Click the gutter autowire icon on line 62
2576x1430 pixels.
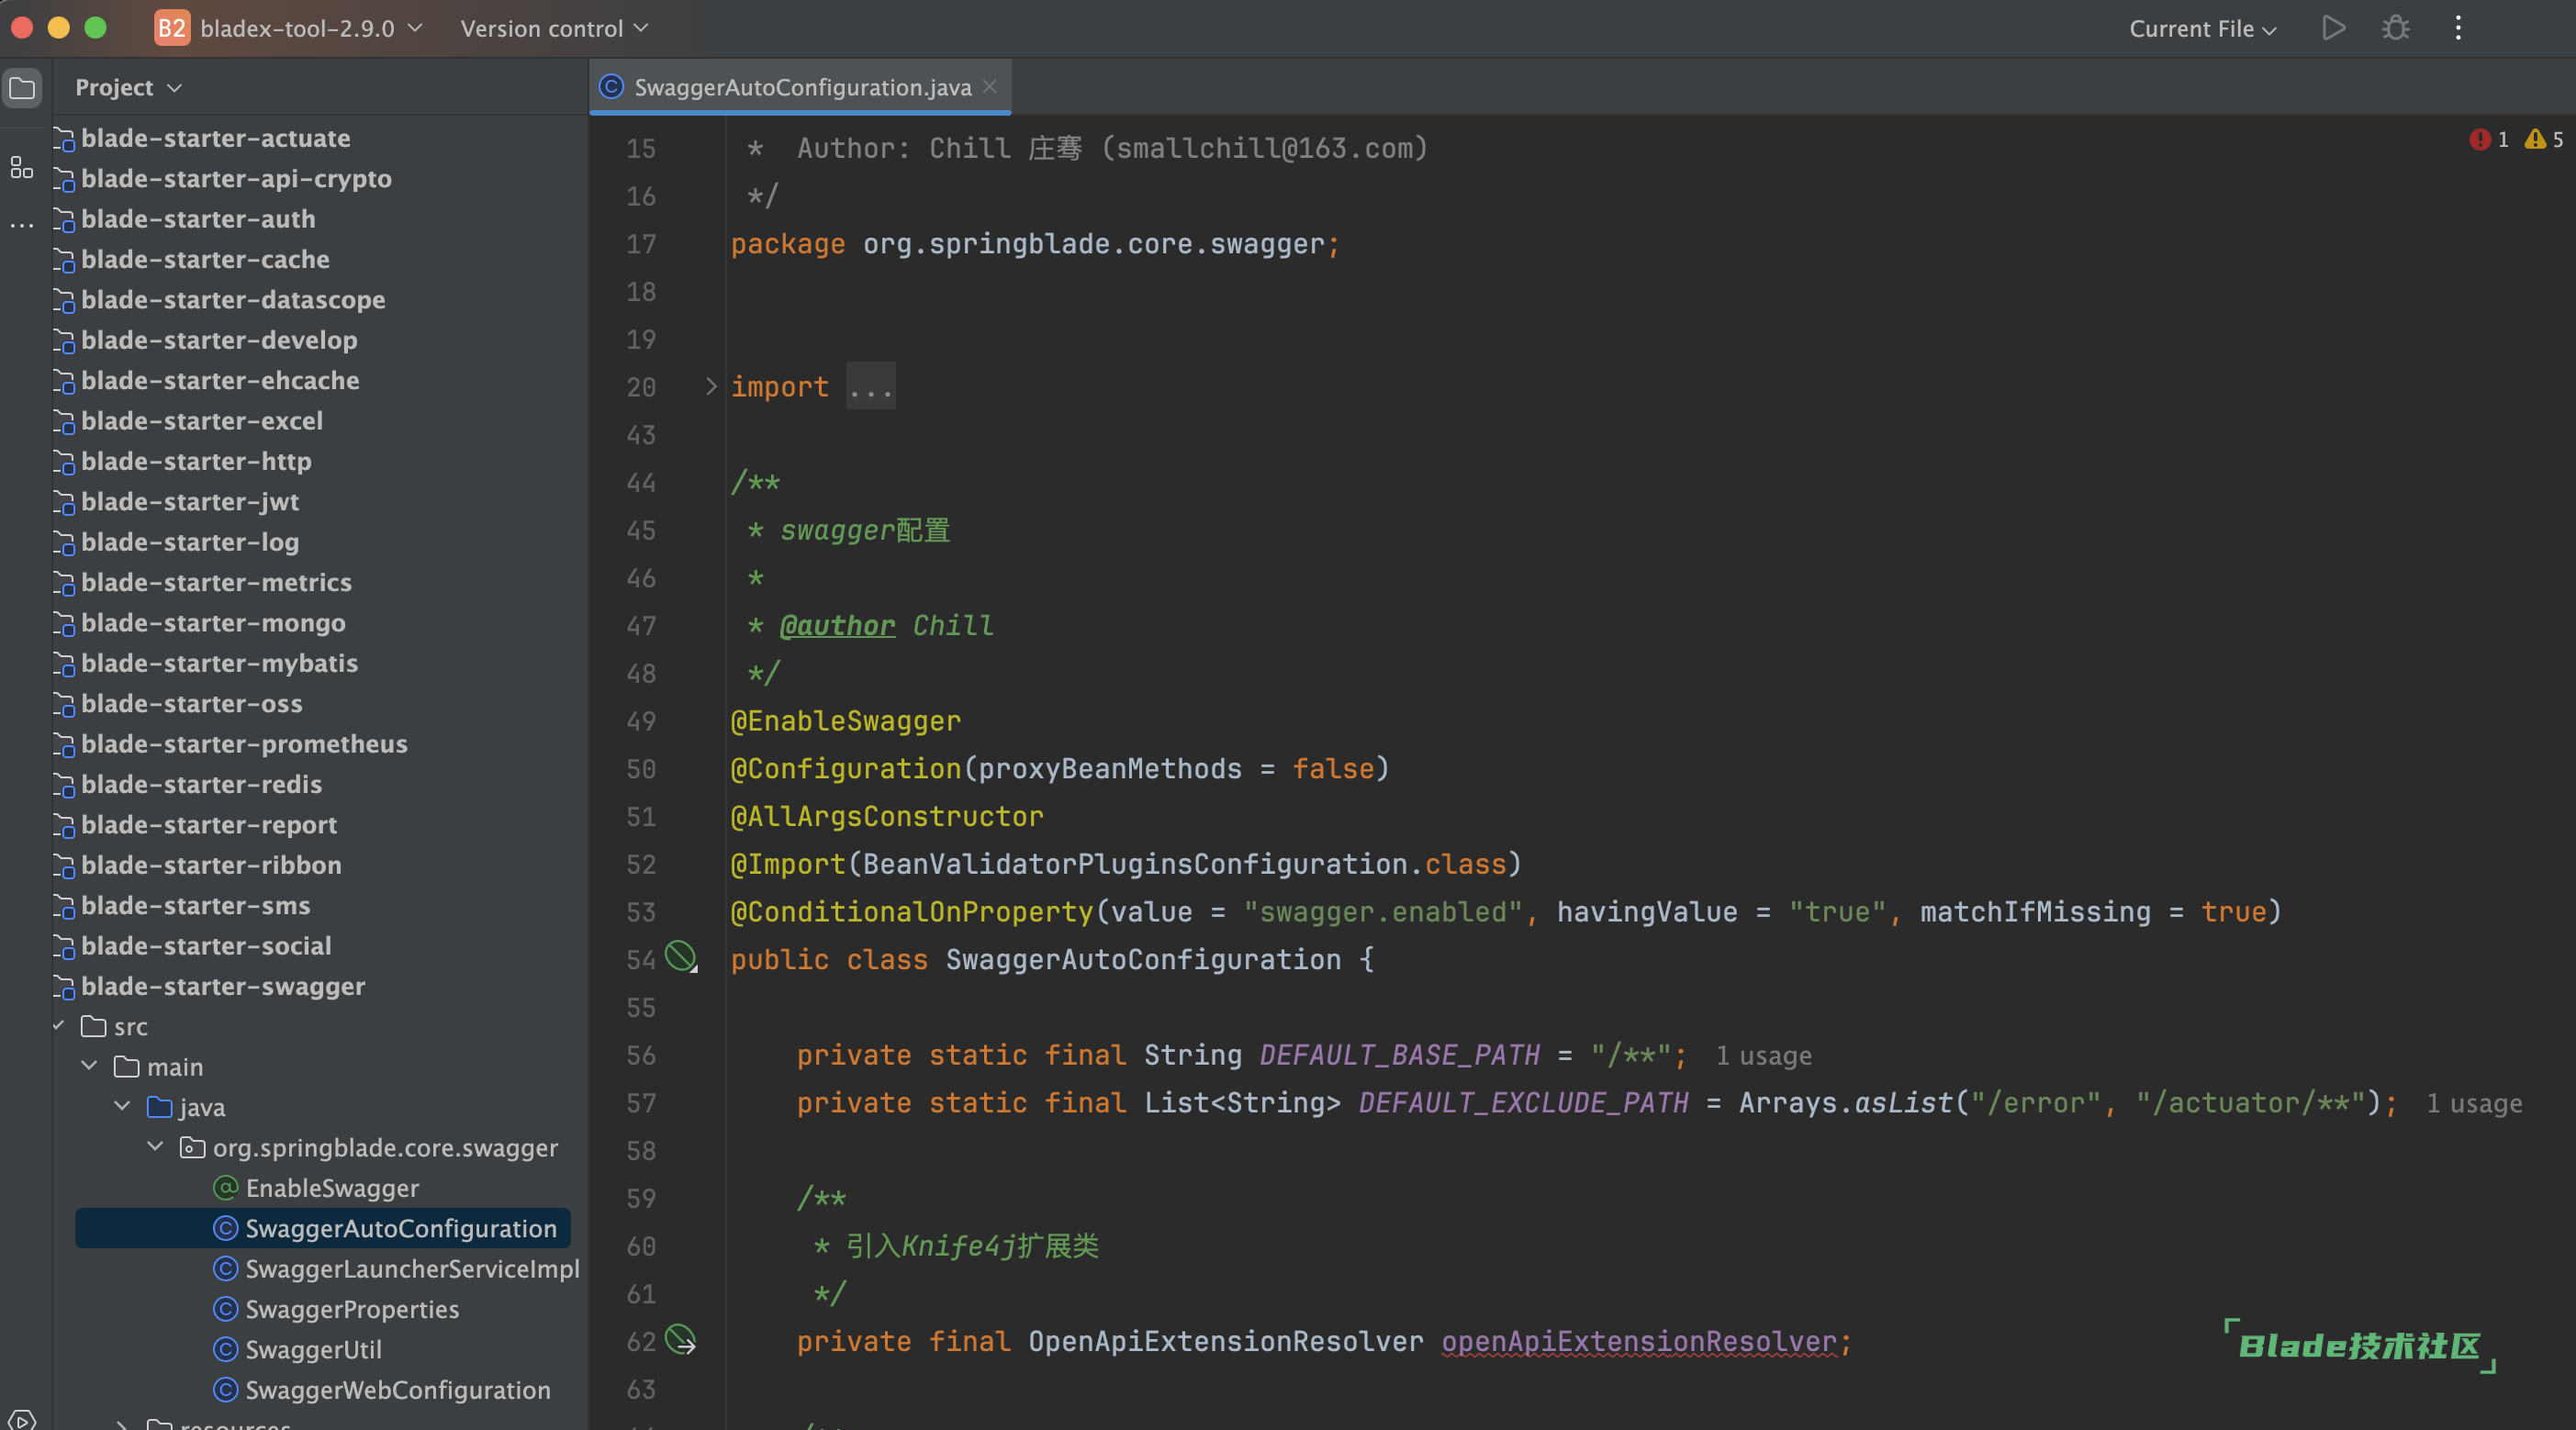click(681, 1340)
